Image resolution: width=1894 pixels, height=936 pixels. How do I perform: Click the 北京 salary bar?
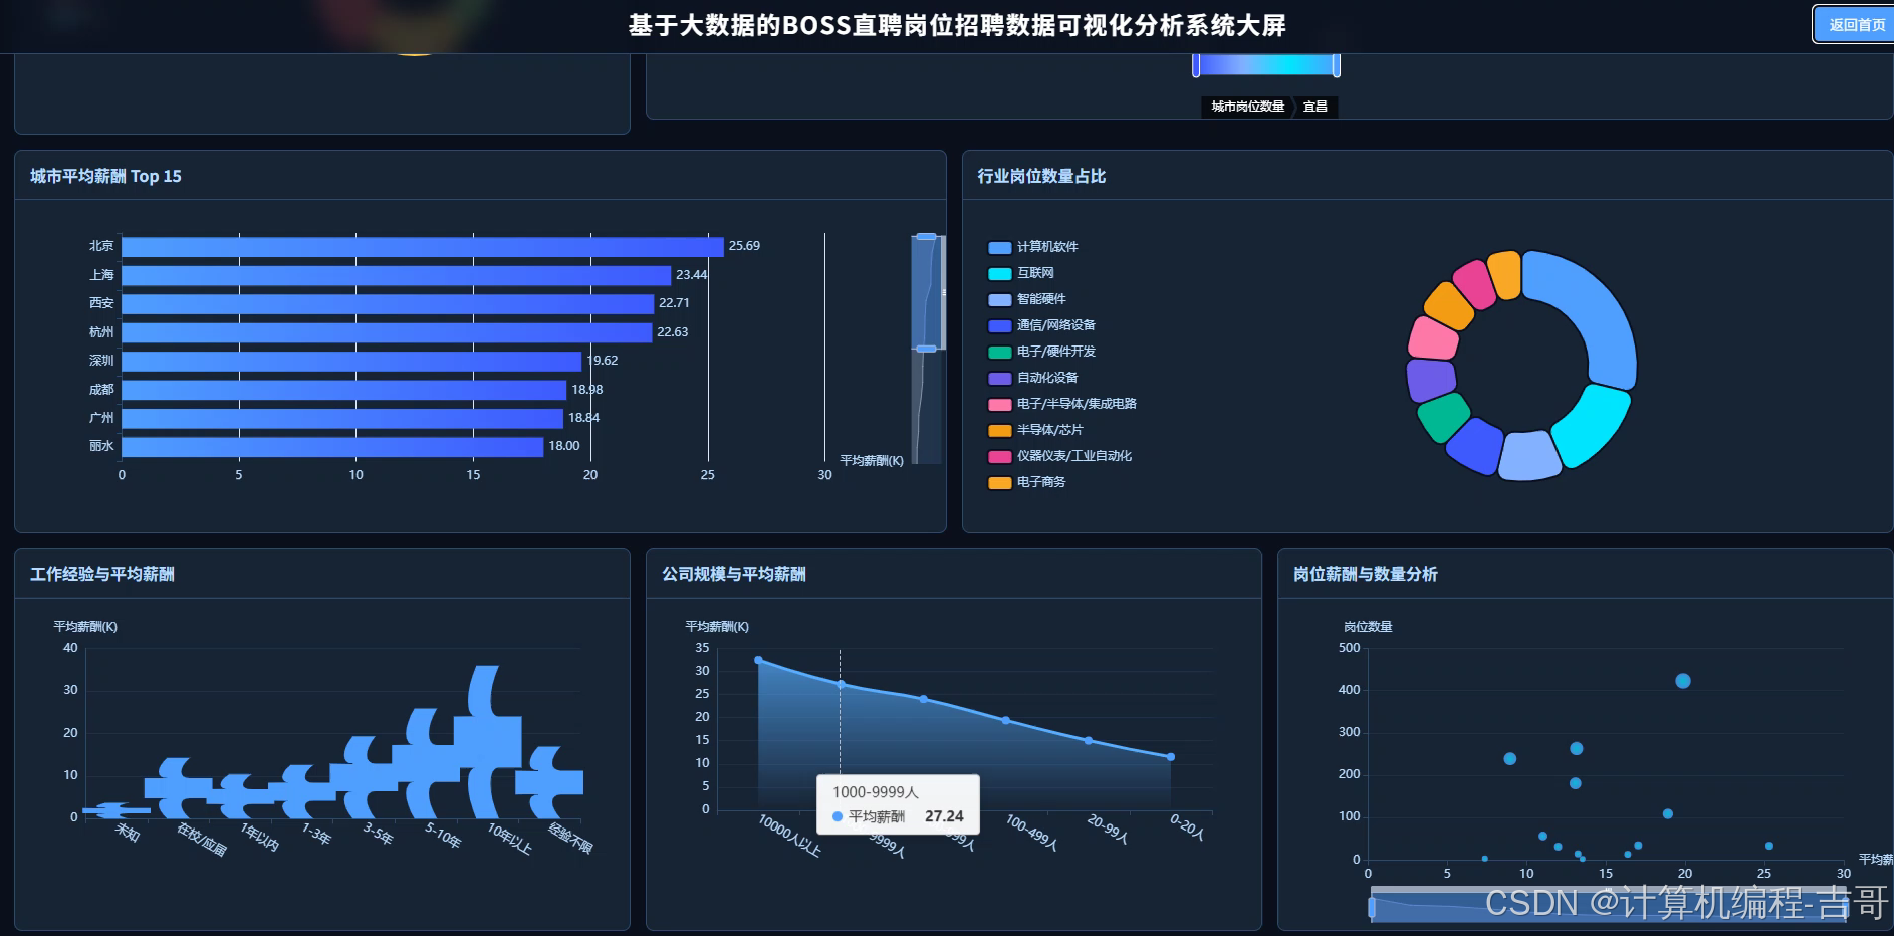click(423, 246)
